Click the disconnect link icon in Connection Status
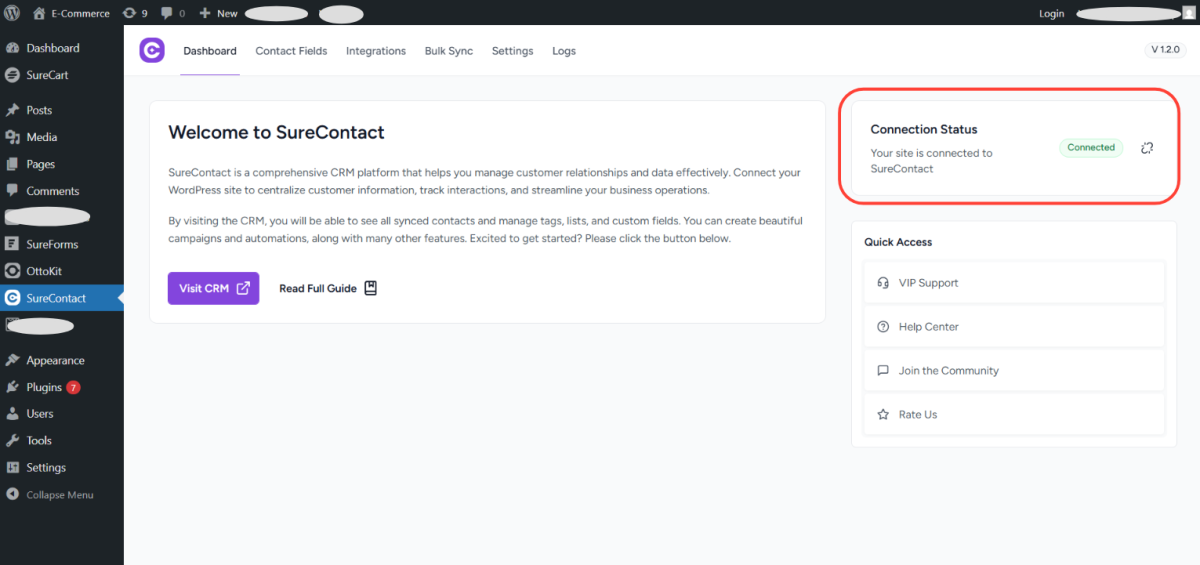 pos(1147,148)
